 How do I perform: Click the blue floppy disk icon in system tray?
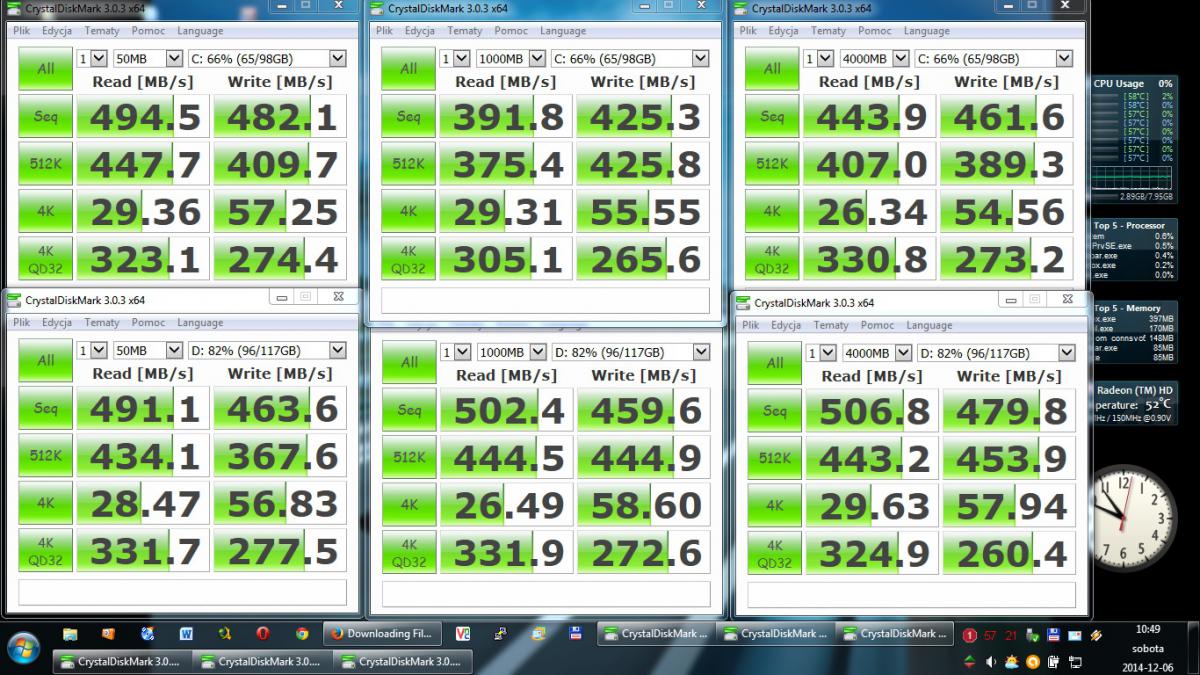tap(1054, 635)
